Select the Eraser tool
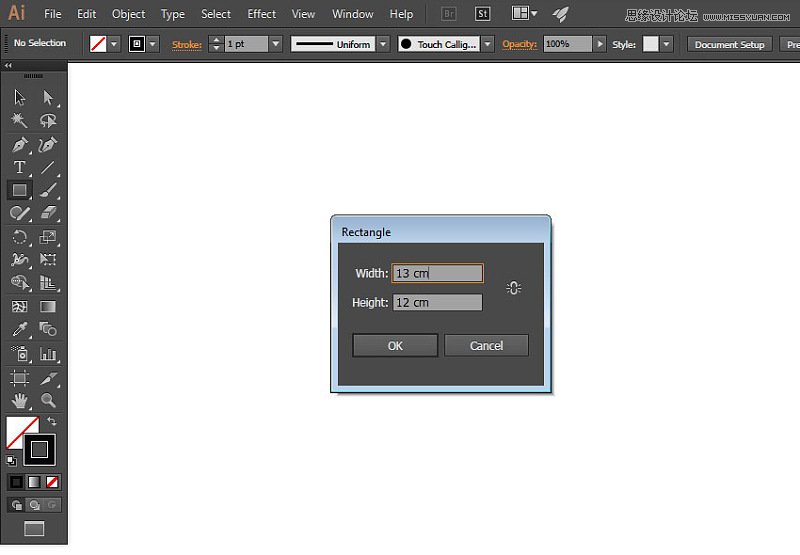The height and width of the screenshot is (555, 800). (x=48, y=213)
